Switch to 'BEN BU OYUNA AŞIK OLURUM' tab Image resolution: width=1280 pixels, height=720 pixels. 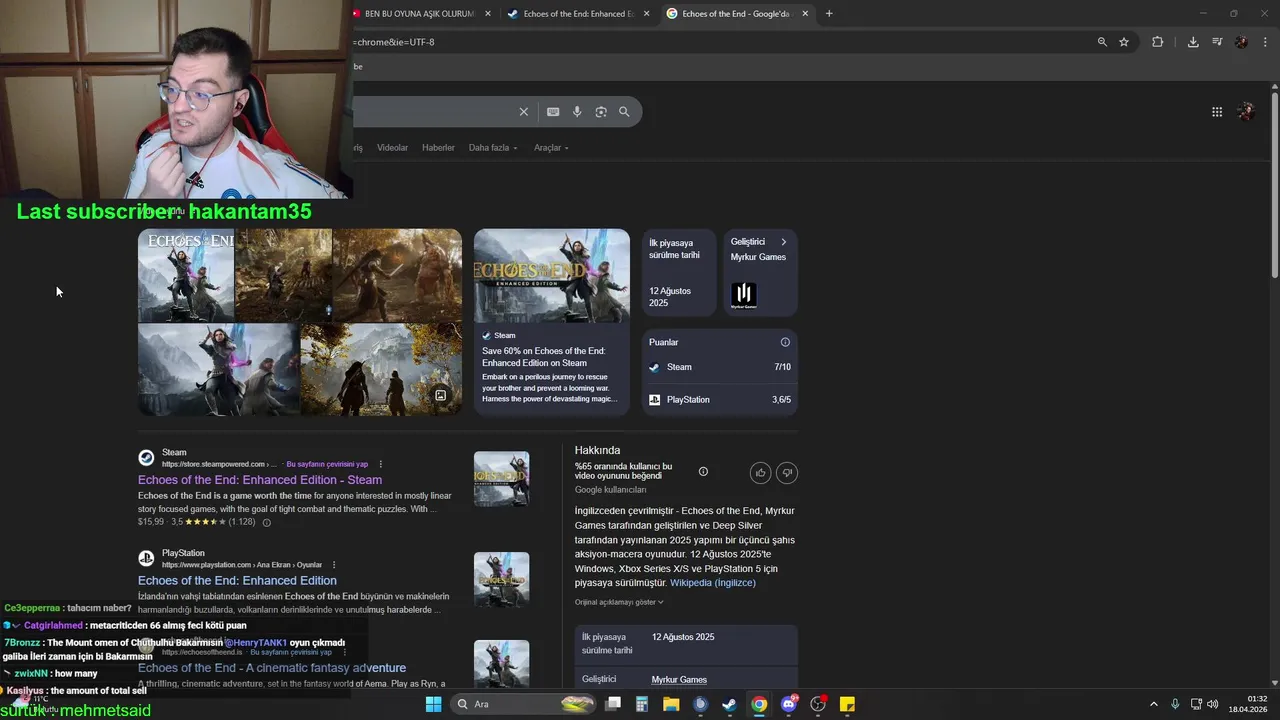418,14
